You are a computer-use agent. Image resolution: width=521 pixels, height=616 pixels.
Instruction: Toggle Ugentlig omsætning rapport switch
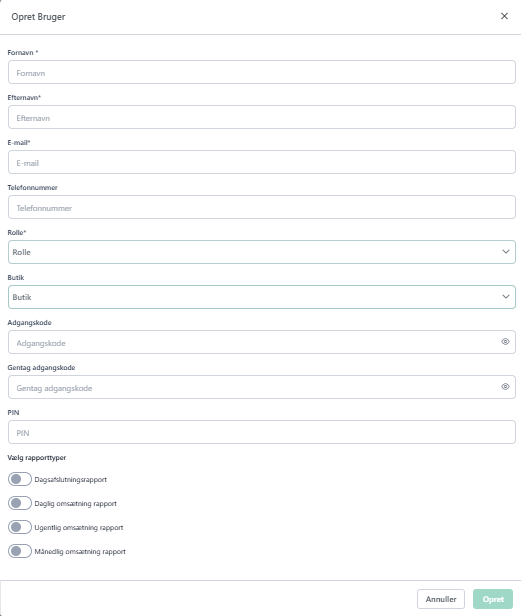pyautogui.click(x=20, y=527)
